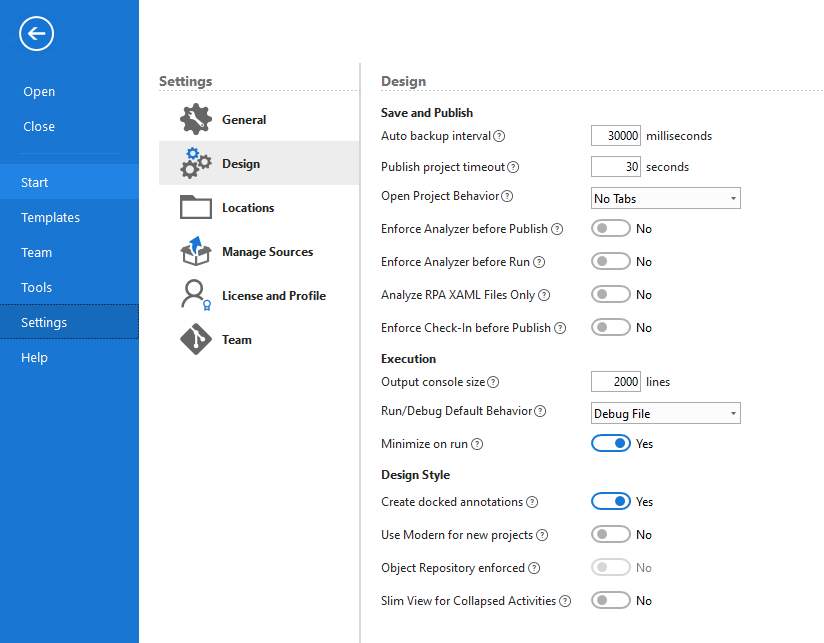Select the License and Profile label
Image resolution: width=824 pixels, height=643 pixels.
274,296
